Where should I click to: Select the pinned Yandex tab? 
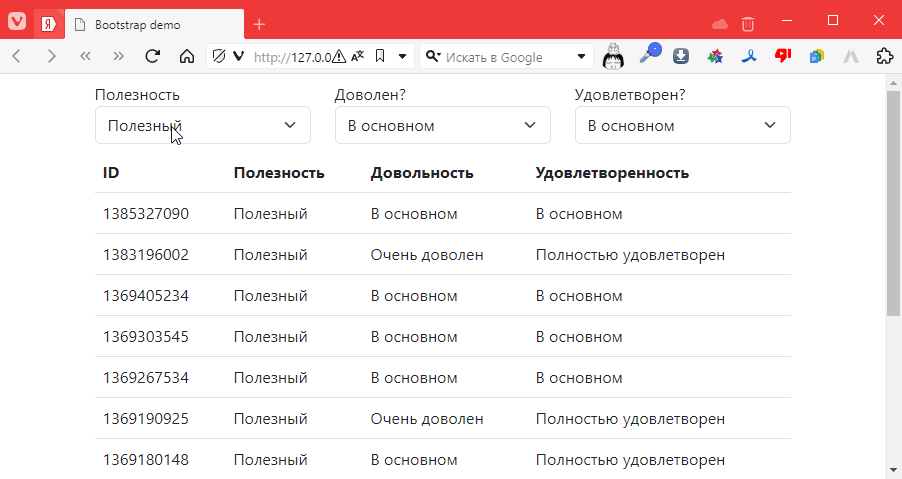[x=47, y=24]
